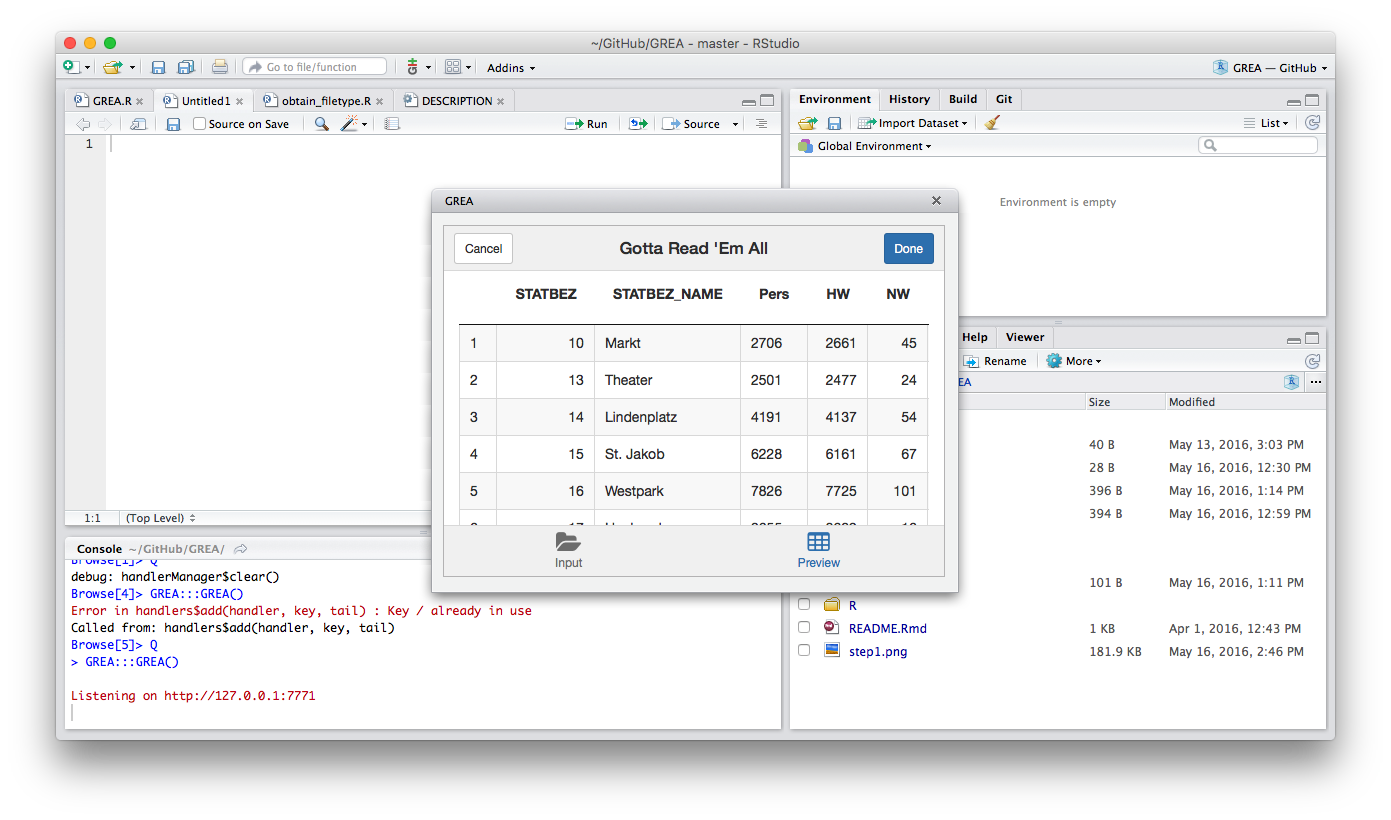Click the 'Lindenplatz' cell in preview table
Viewport: 1391px width, 820px height.
click(x=668, y=417)
